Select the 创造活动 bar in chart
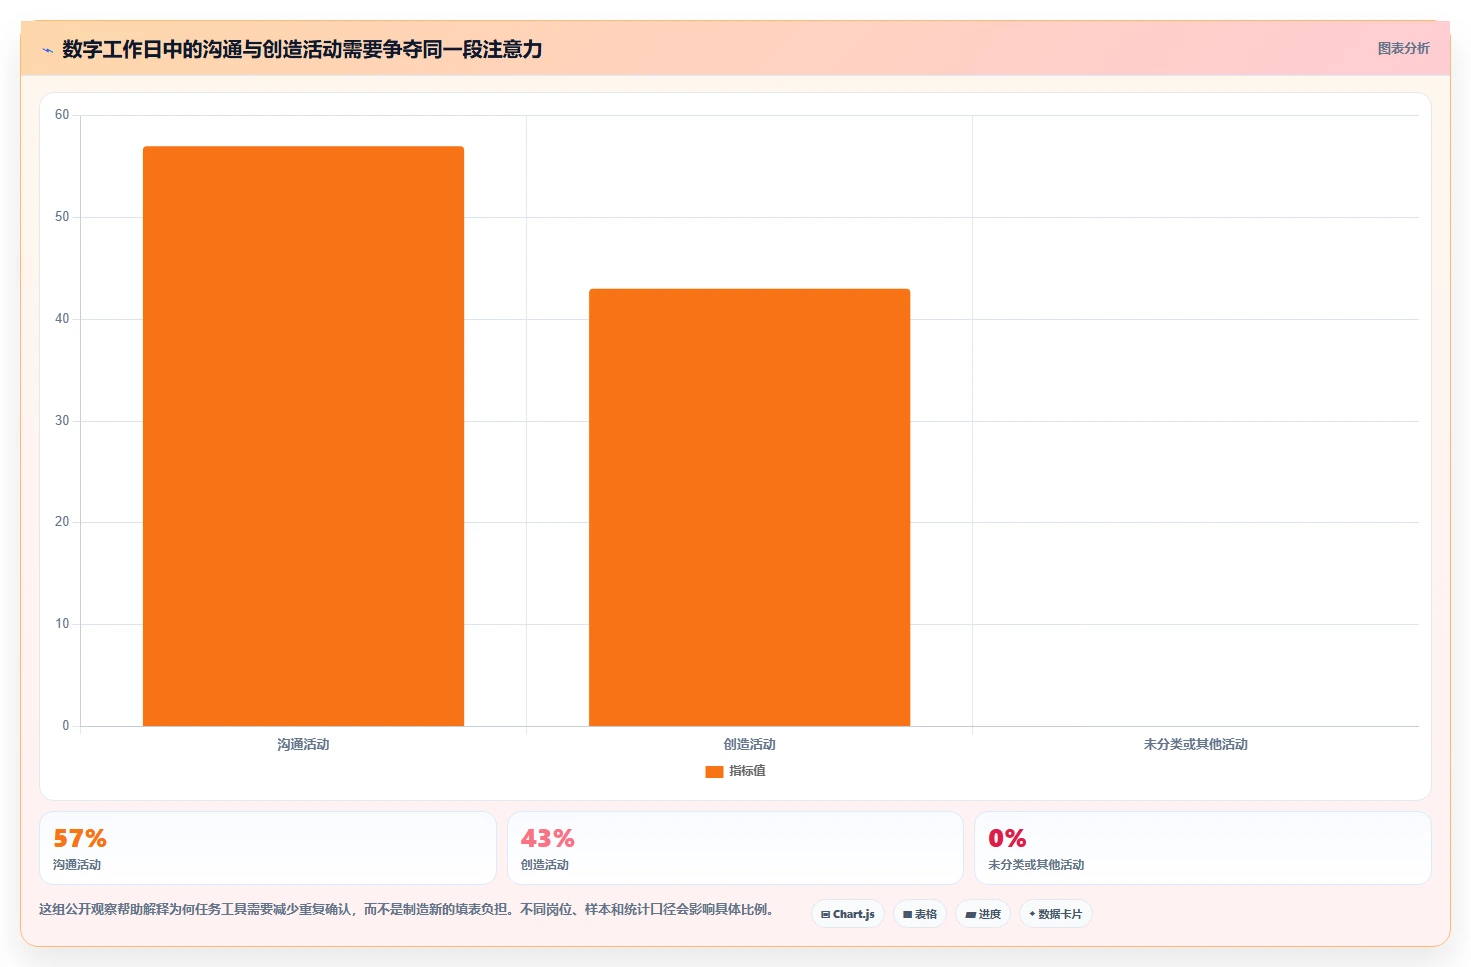The image size is (1471, 967). pos(749,507)
